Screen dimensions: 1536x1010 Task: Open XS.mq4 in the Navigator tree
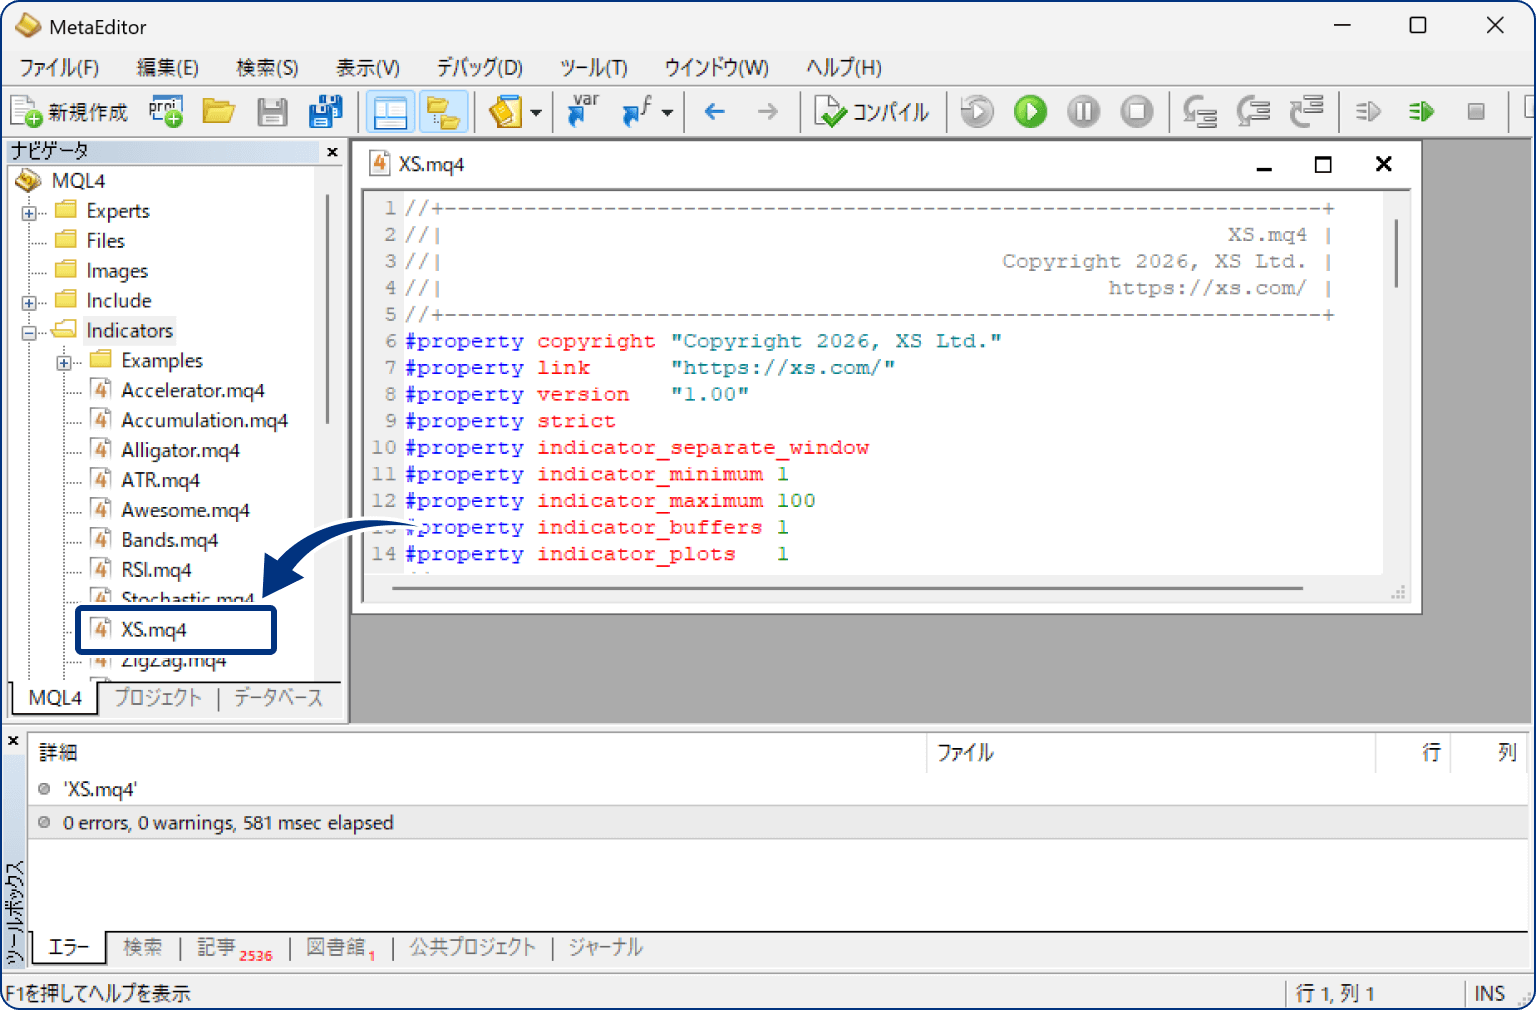pos(154,630)
